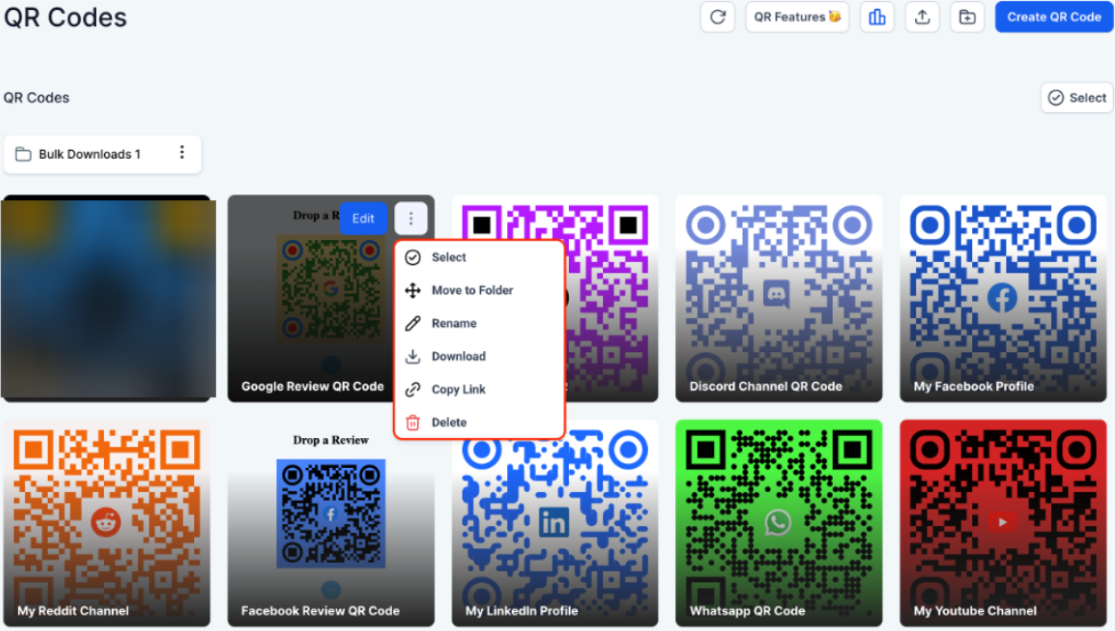Choose Copy Link in the context menu

tap(479, 389)
